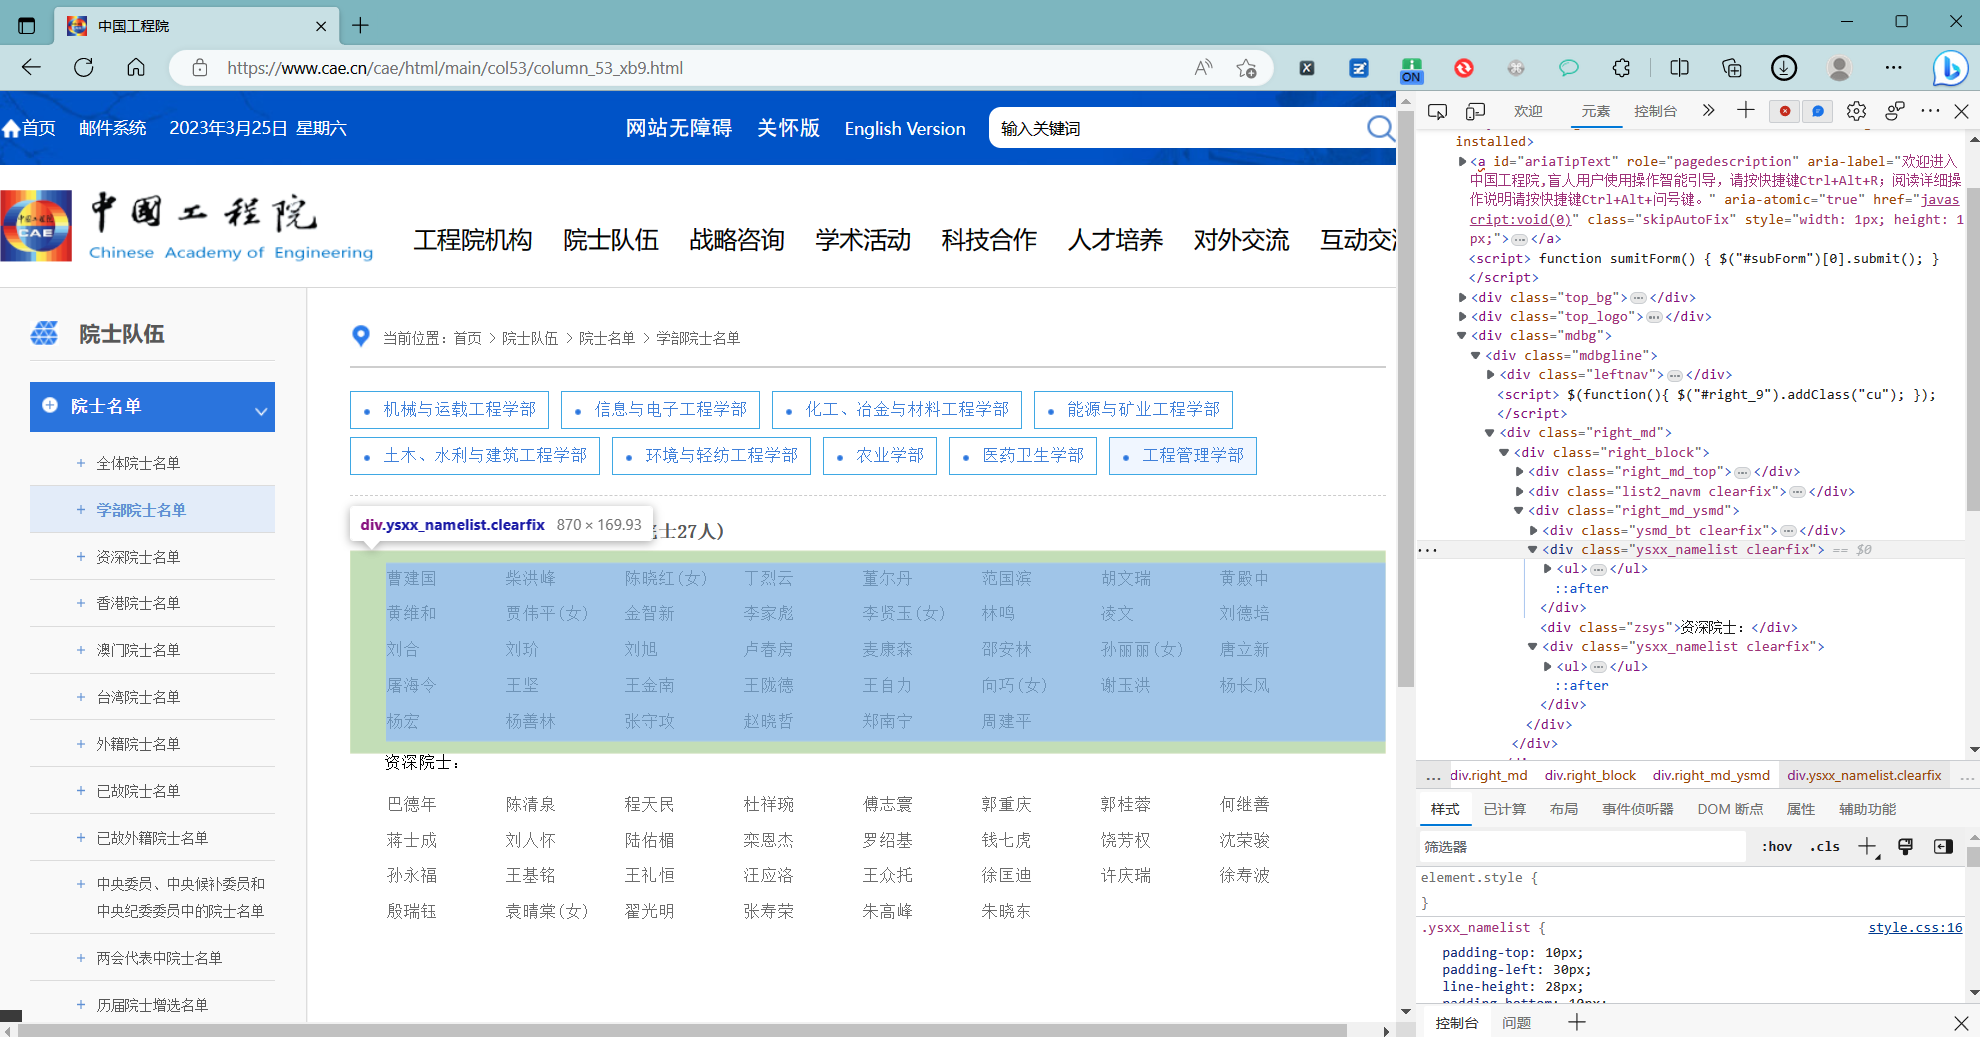The height and width of the screenshot is (1037, 1980).
Task: Expand the div top_bg node
Action: (1462, 297)
